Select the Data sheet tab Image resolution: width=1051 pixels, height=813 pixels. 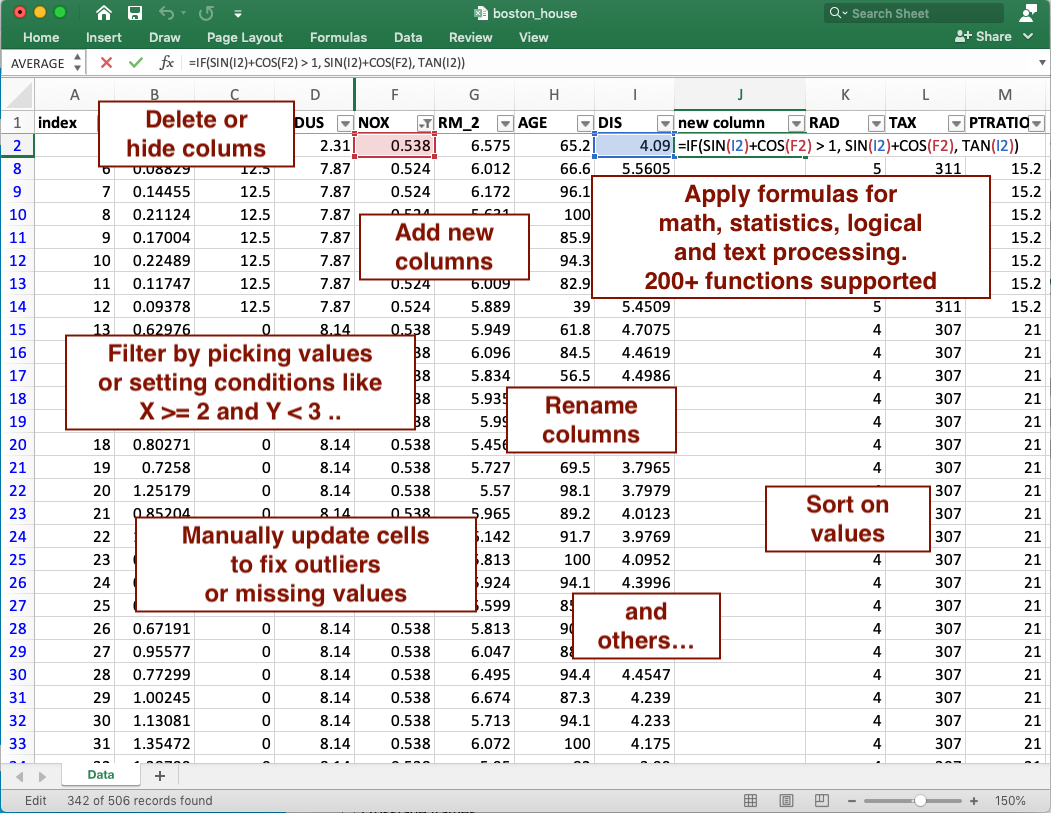click(x=100, y=774)
